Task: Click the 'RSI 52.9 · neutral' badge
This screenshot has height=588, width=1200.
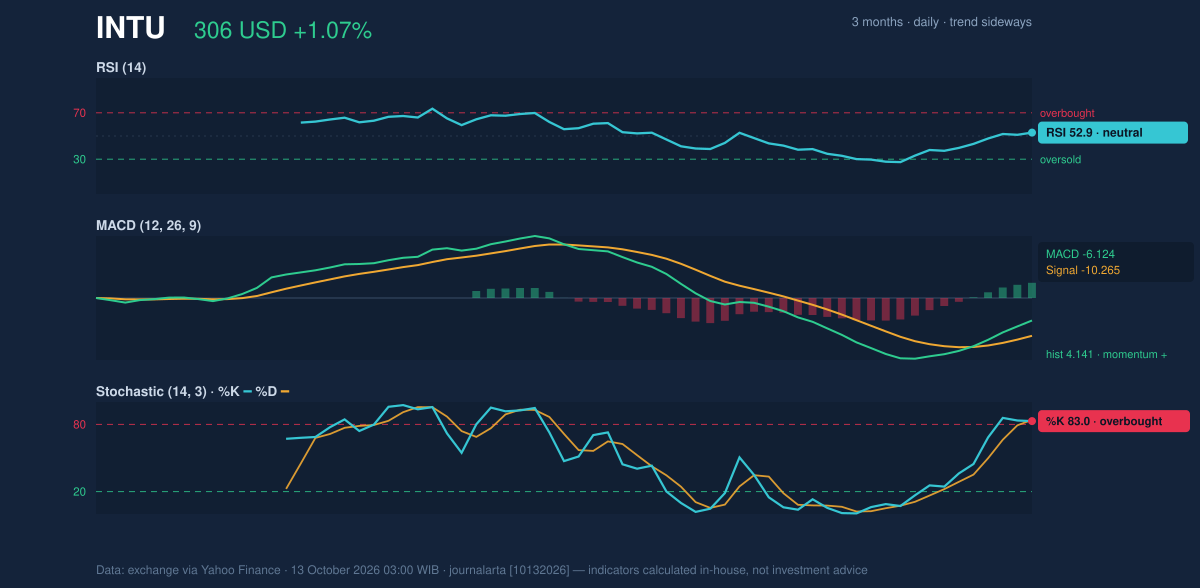Action: coord(1113,132)
